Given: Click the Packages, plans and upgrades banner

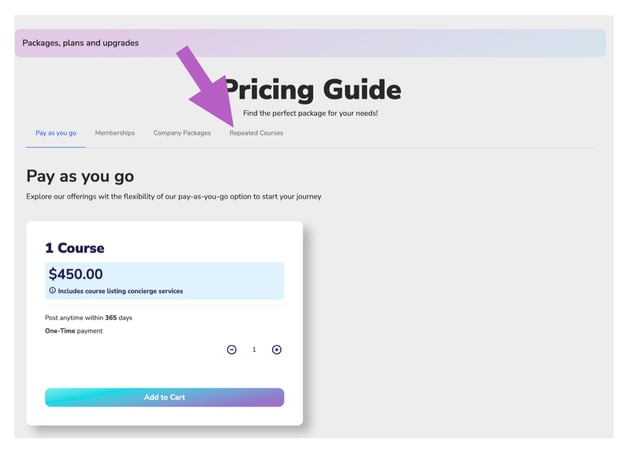Looking at the screenshot, I should 310,43.
